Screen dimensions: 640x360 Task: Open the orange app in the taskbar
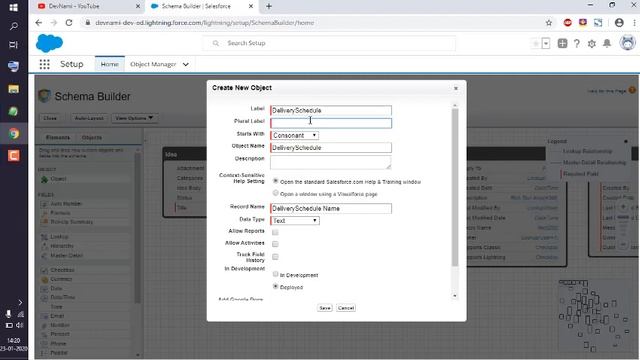(x=13, y=156)
